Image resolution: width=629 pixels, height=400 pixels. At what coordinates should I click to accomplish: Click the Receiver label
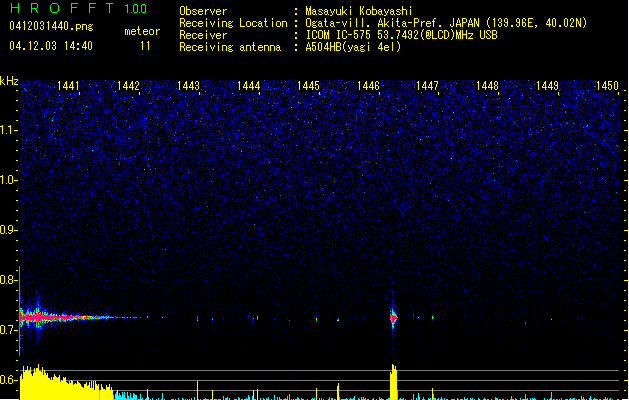[203, 35]
